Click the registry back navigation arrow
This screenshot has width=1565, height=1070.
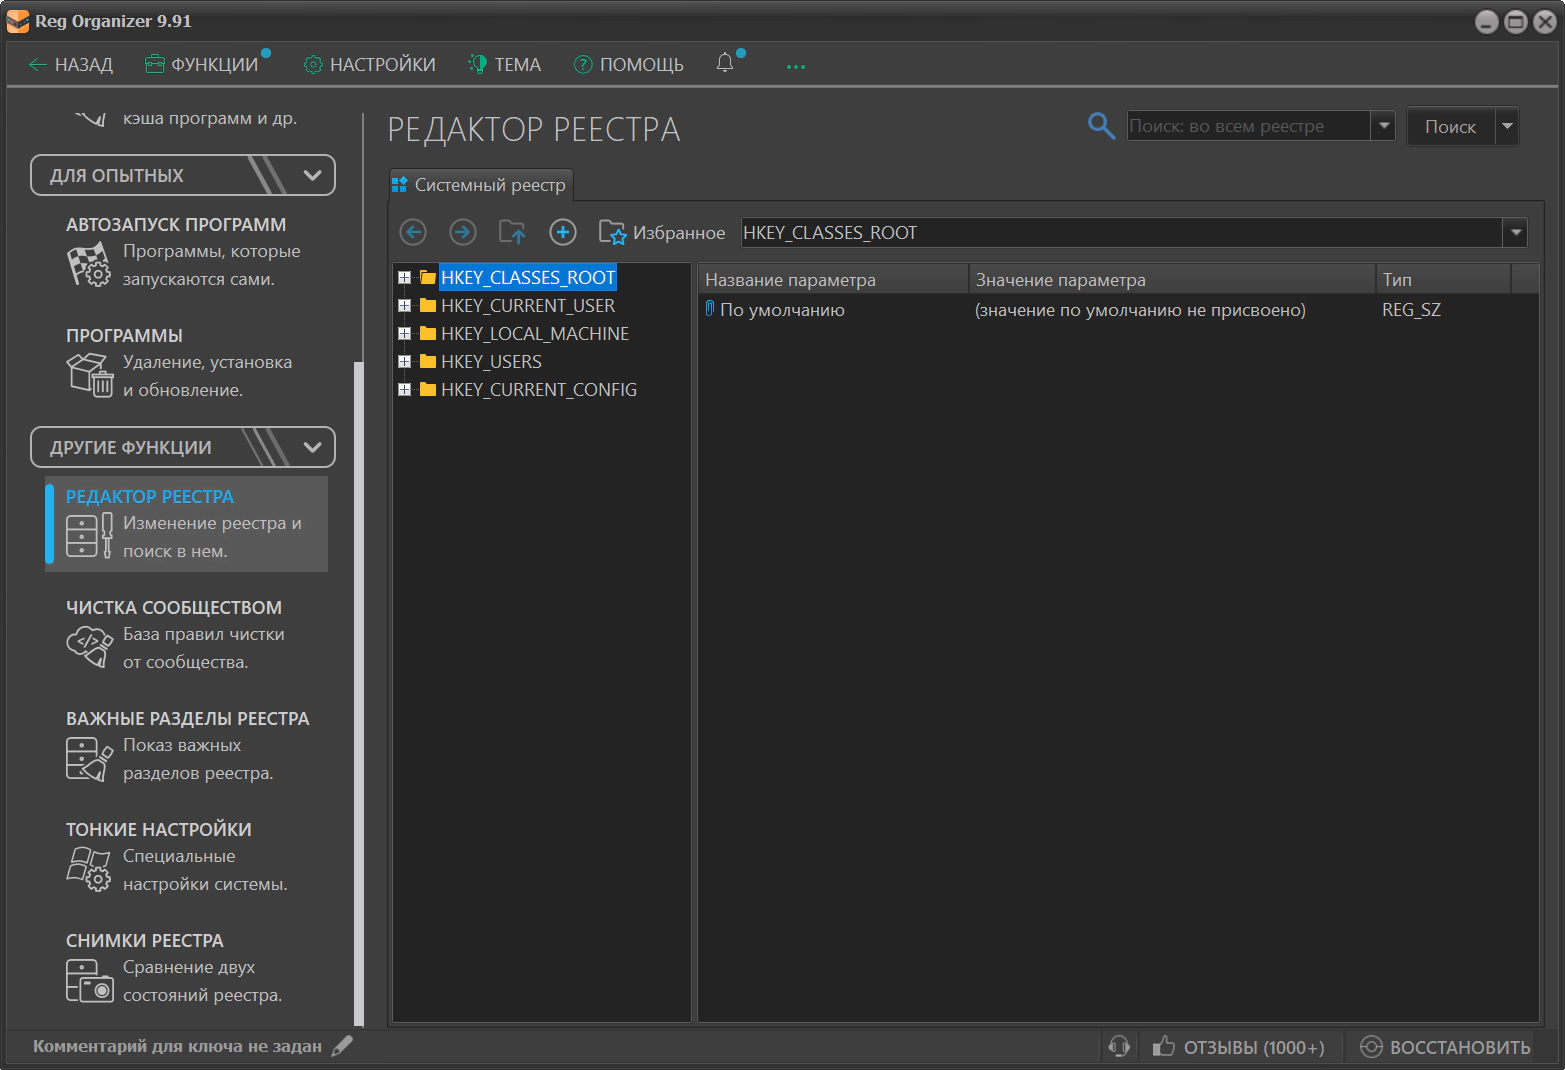click(x=413, y=233)
